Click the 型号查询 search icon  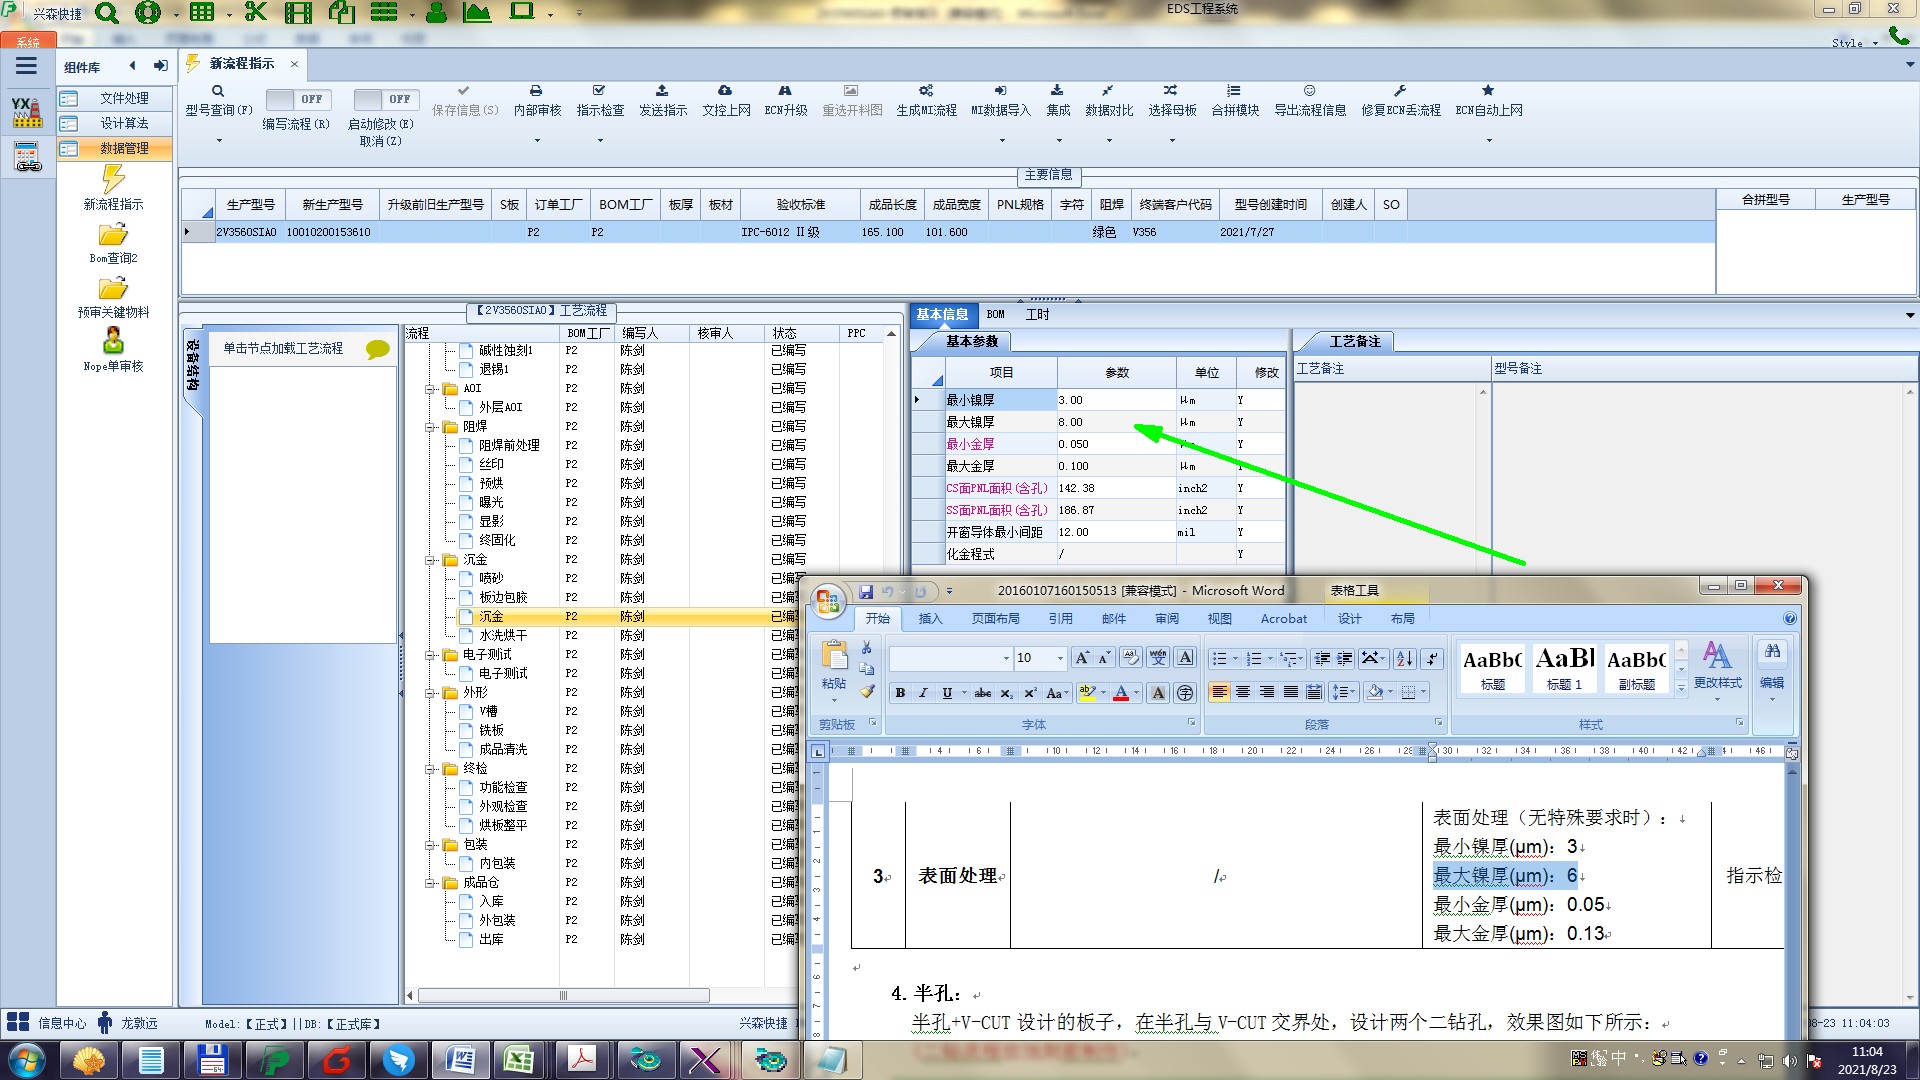[x=218, y=91]
